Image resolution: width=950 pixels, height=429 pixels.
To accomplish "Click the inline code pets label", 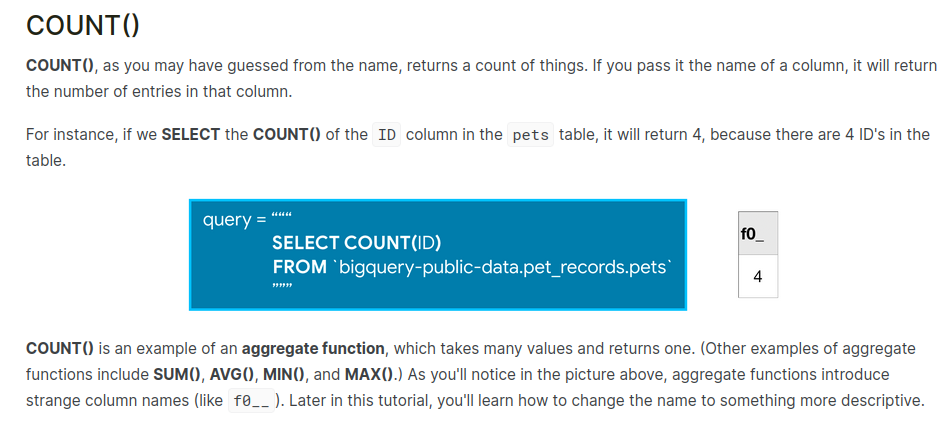I will (530, 134).
